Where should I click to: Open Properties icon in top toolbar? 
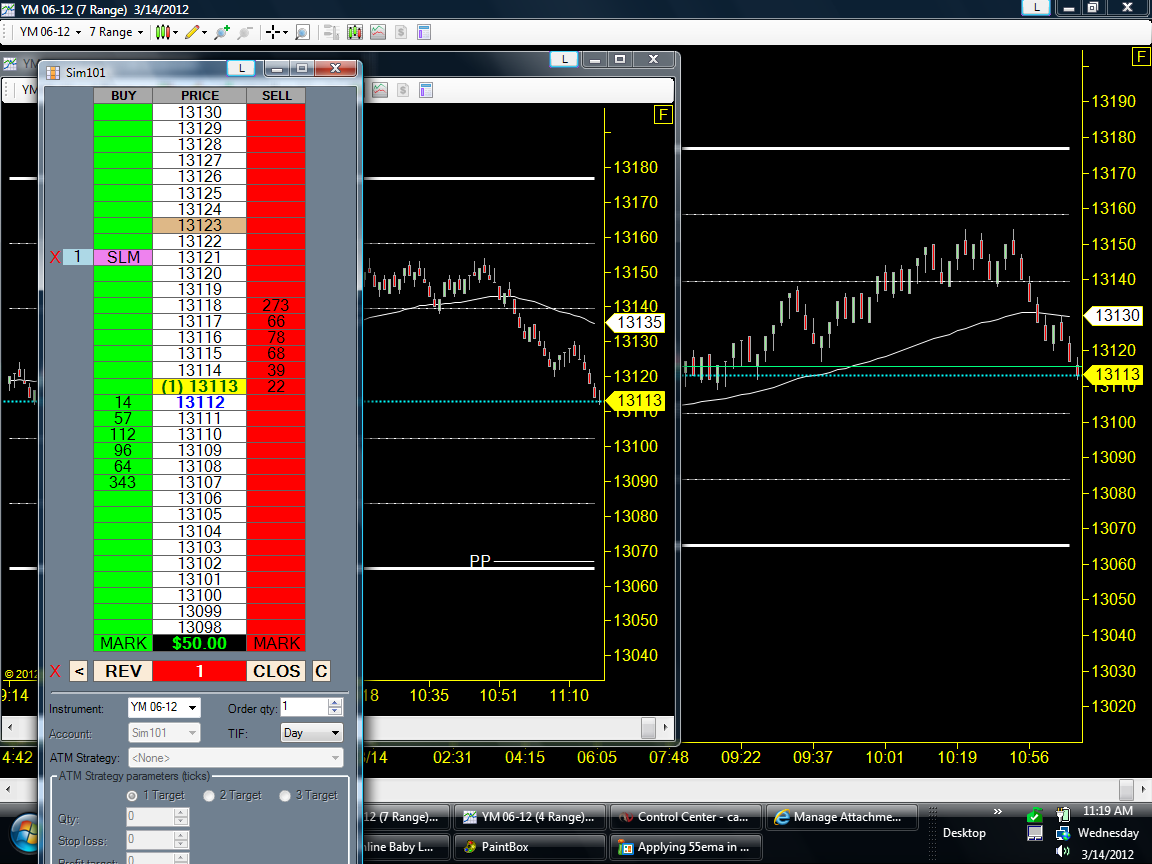[424, 32]
